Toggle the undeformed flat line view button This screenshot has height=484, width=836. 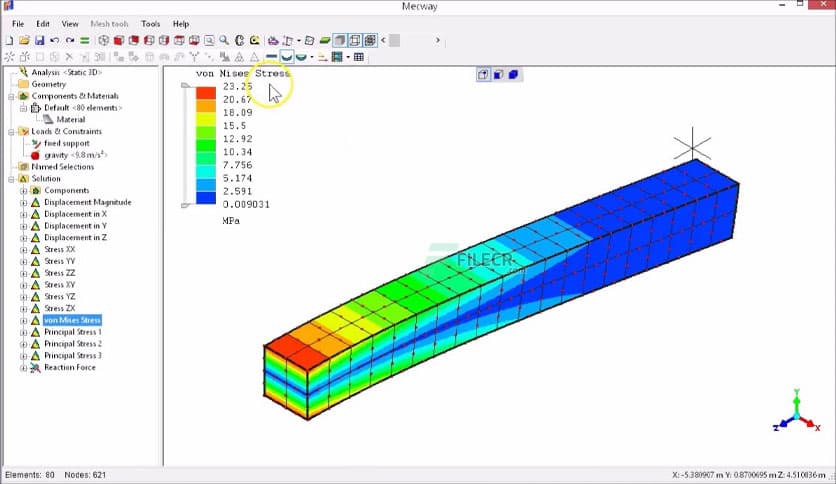tap(271, 57)
